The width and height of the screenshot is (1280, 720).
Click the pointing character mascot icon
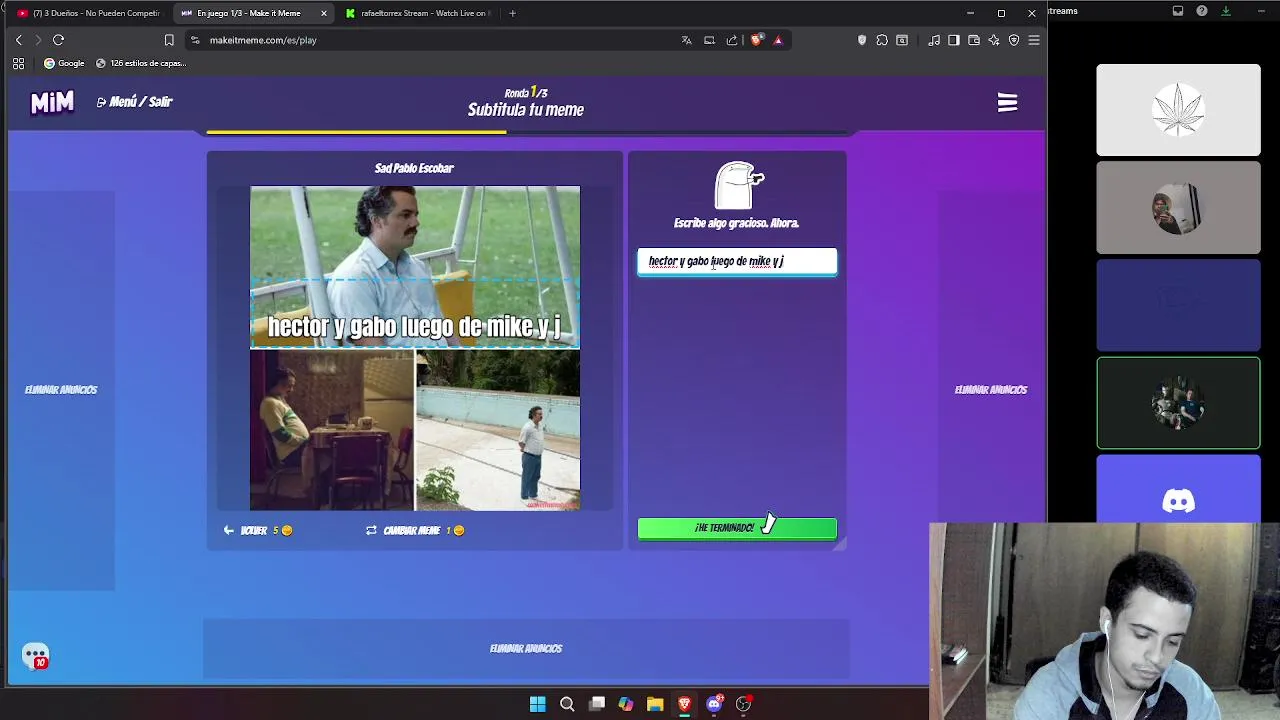738,186
